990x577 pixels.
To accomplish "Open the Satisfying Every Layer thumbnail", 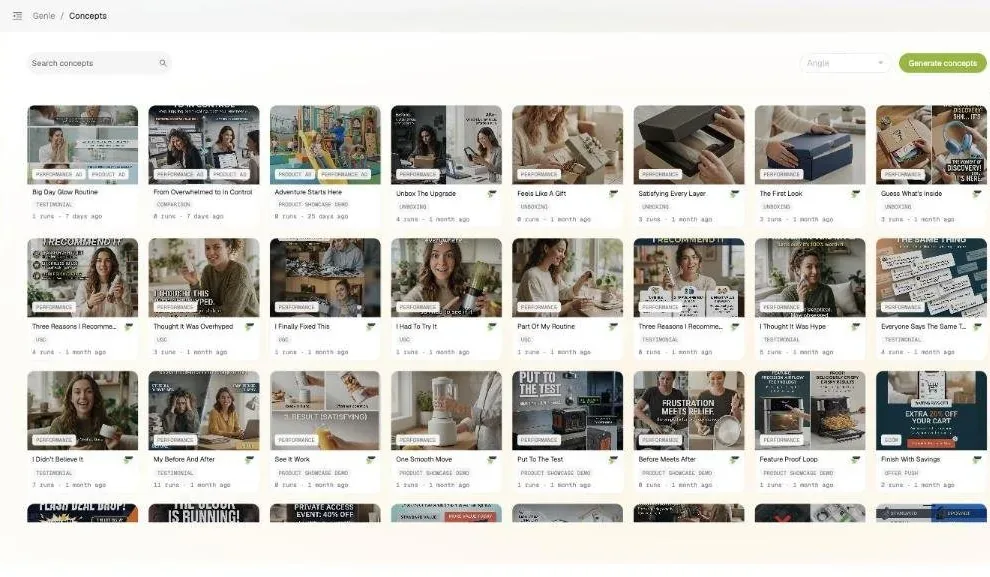I will (689, 145).
